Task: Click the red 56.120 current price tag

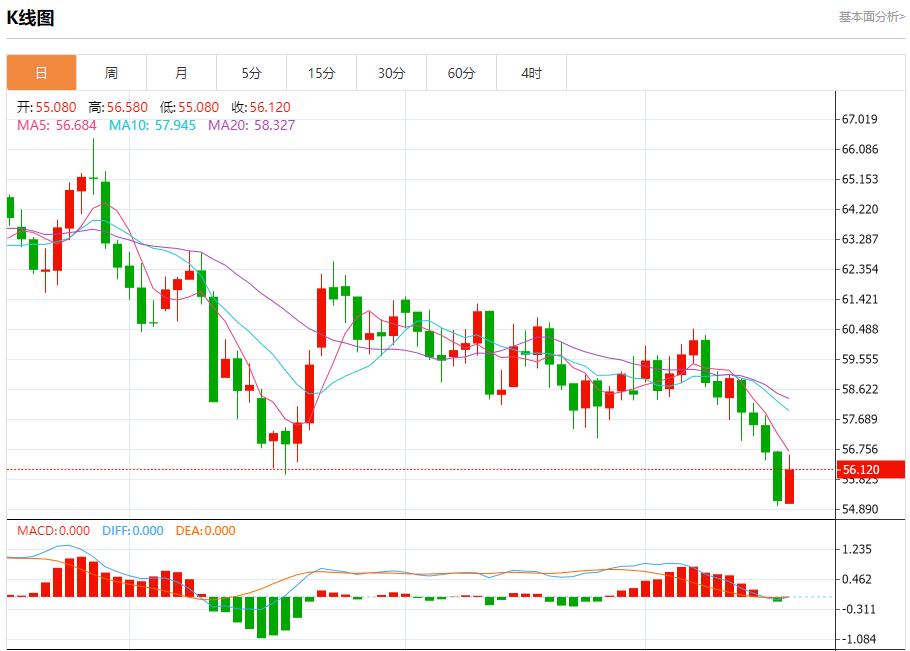Action: pyautogui.click(x=859, y=470)
